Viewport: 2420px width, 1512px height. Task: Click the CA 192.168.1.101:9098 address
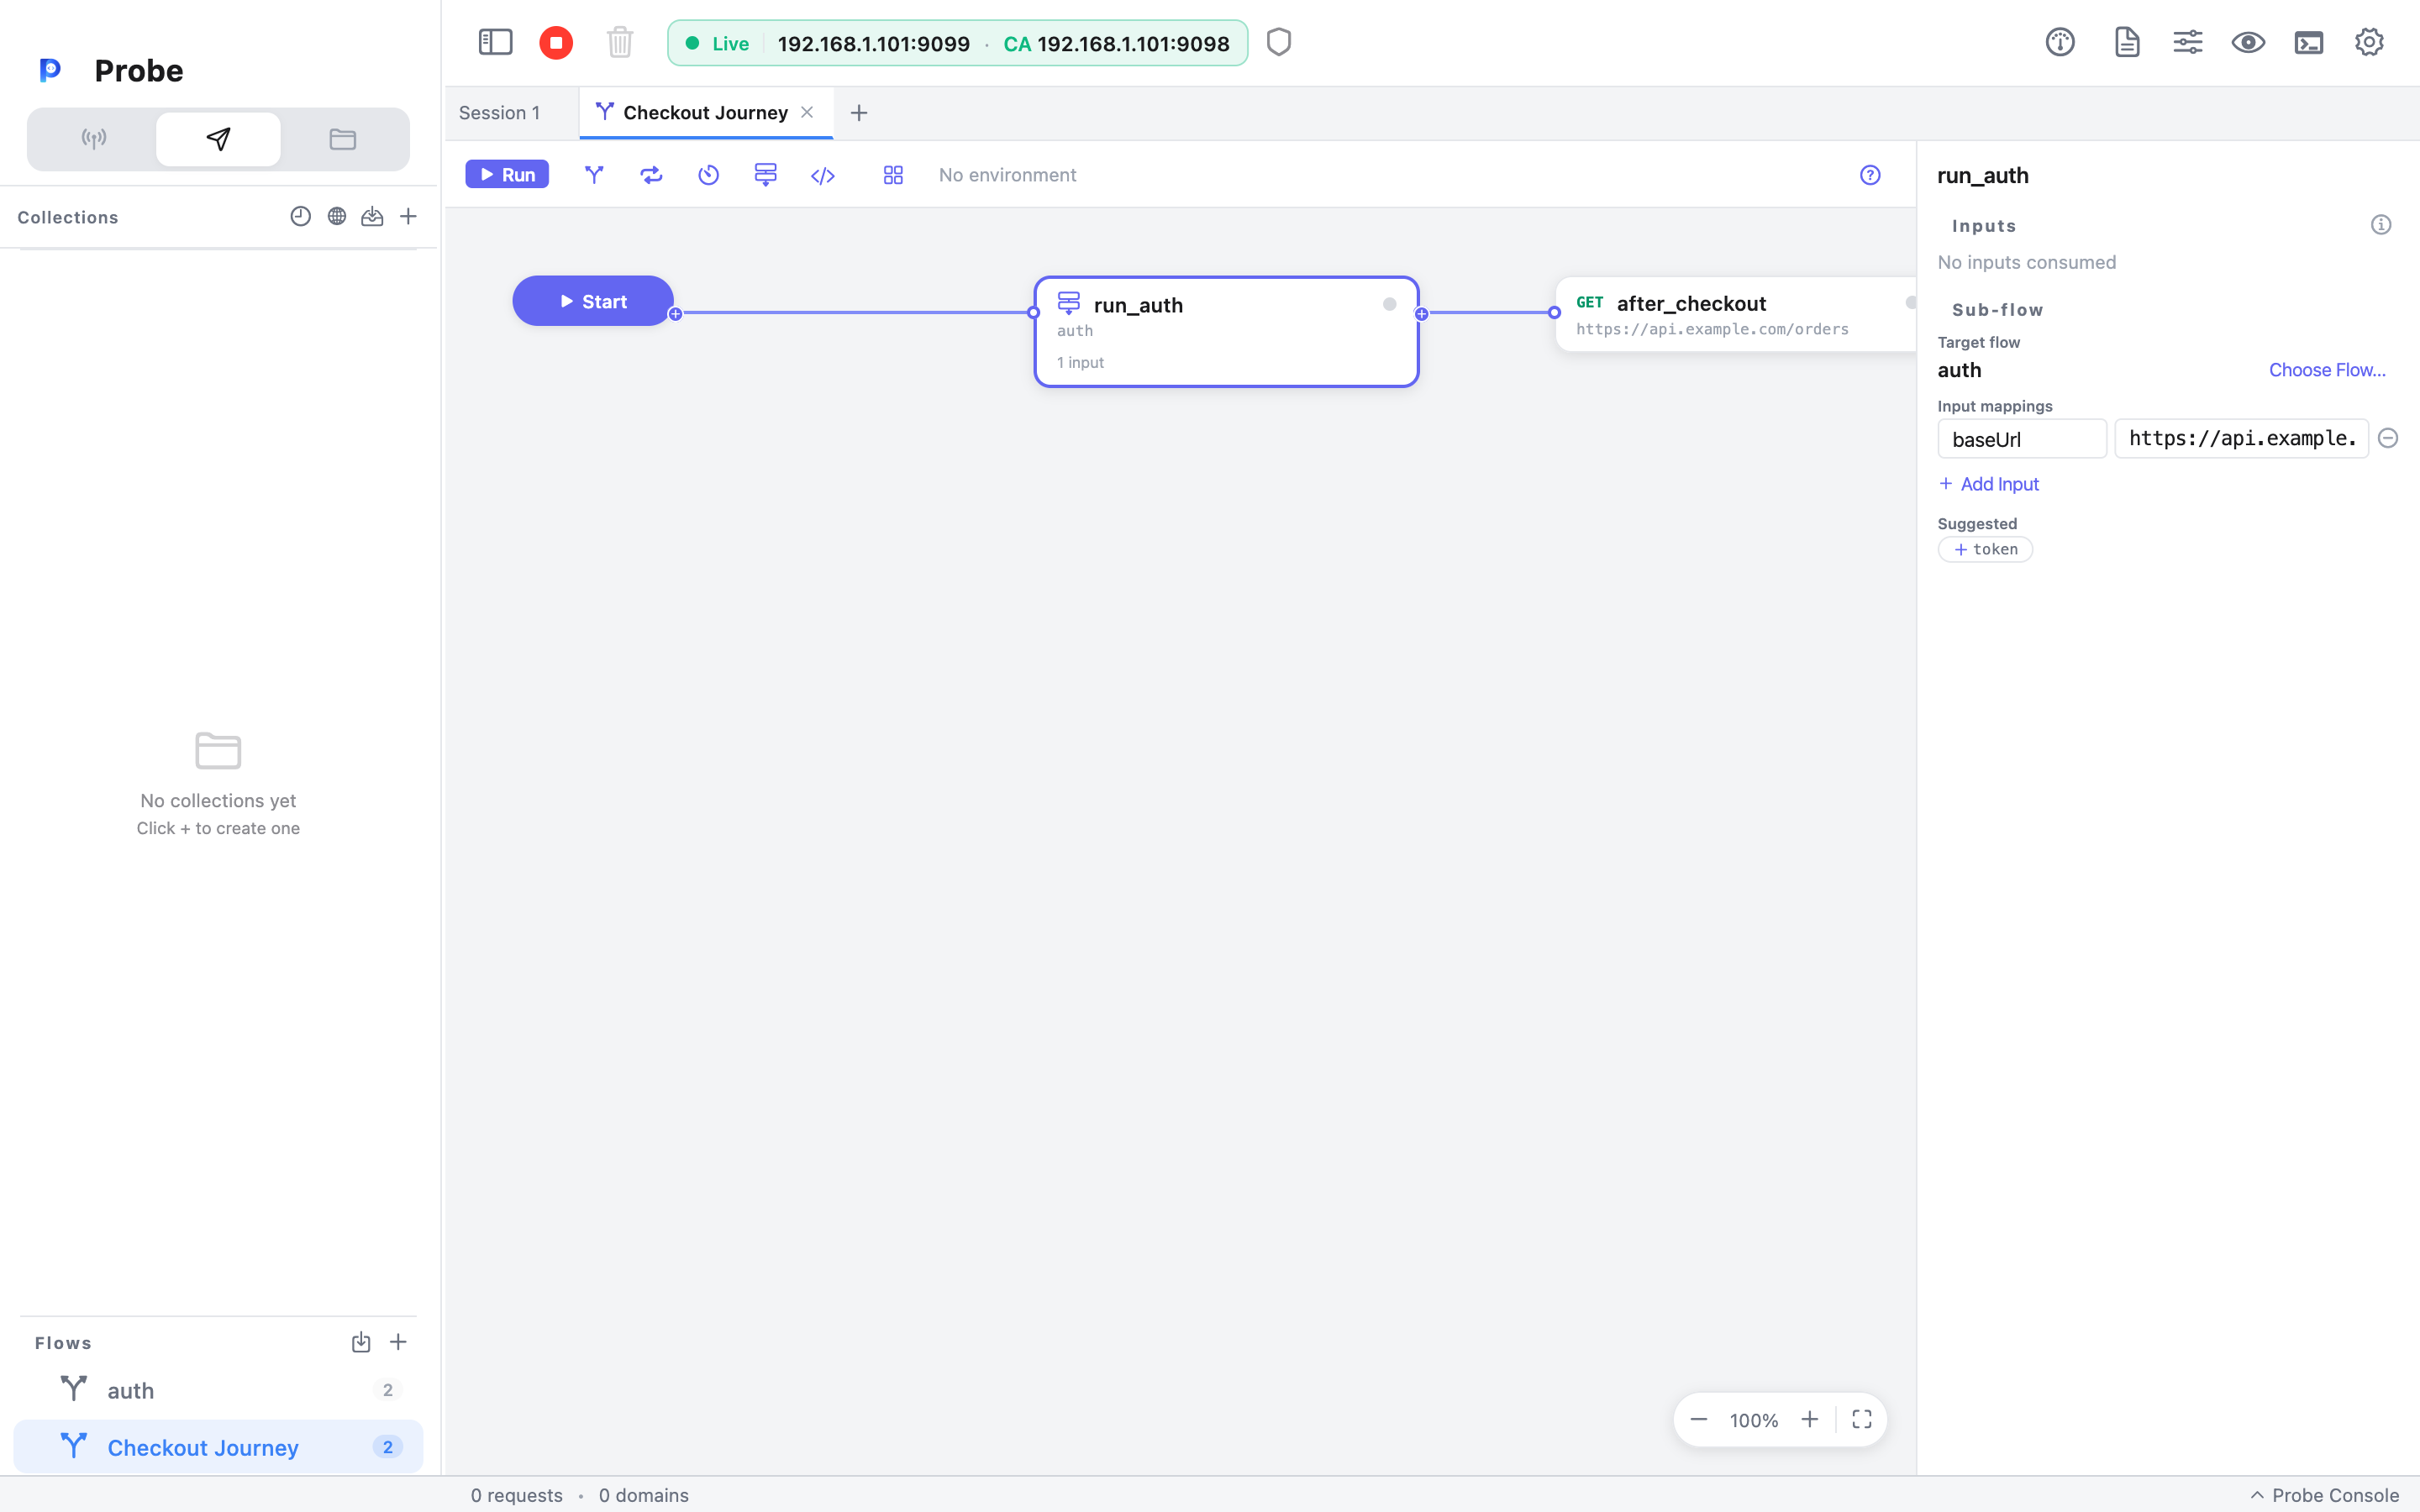pos(1116,44)
